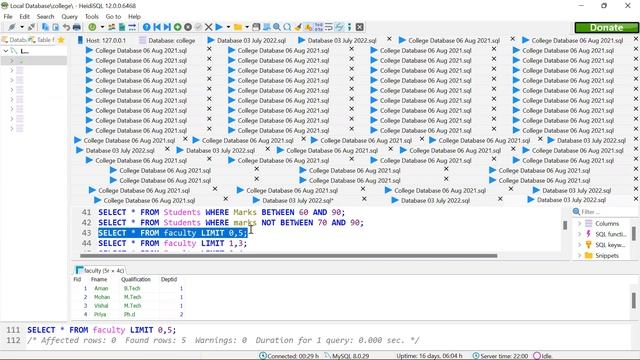Open the refresh options dropdown arrow
This screenshot has height=360, width=640.
102,27
